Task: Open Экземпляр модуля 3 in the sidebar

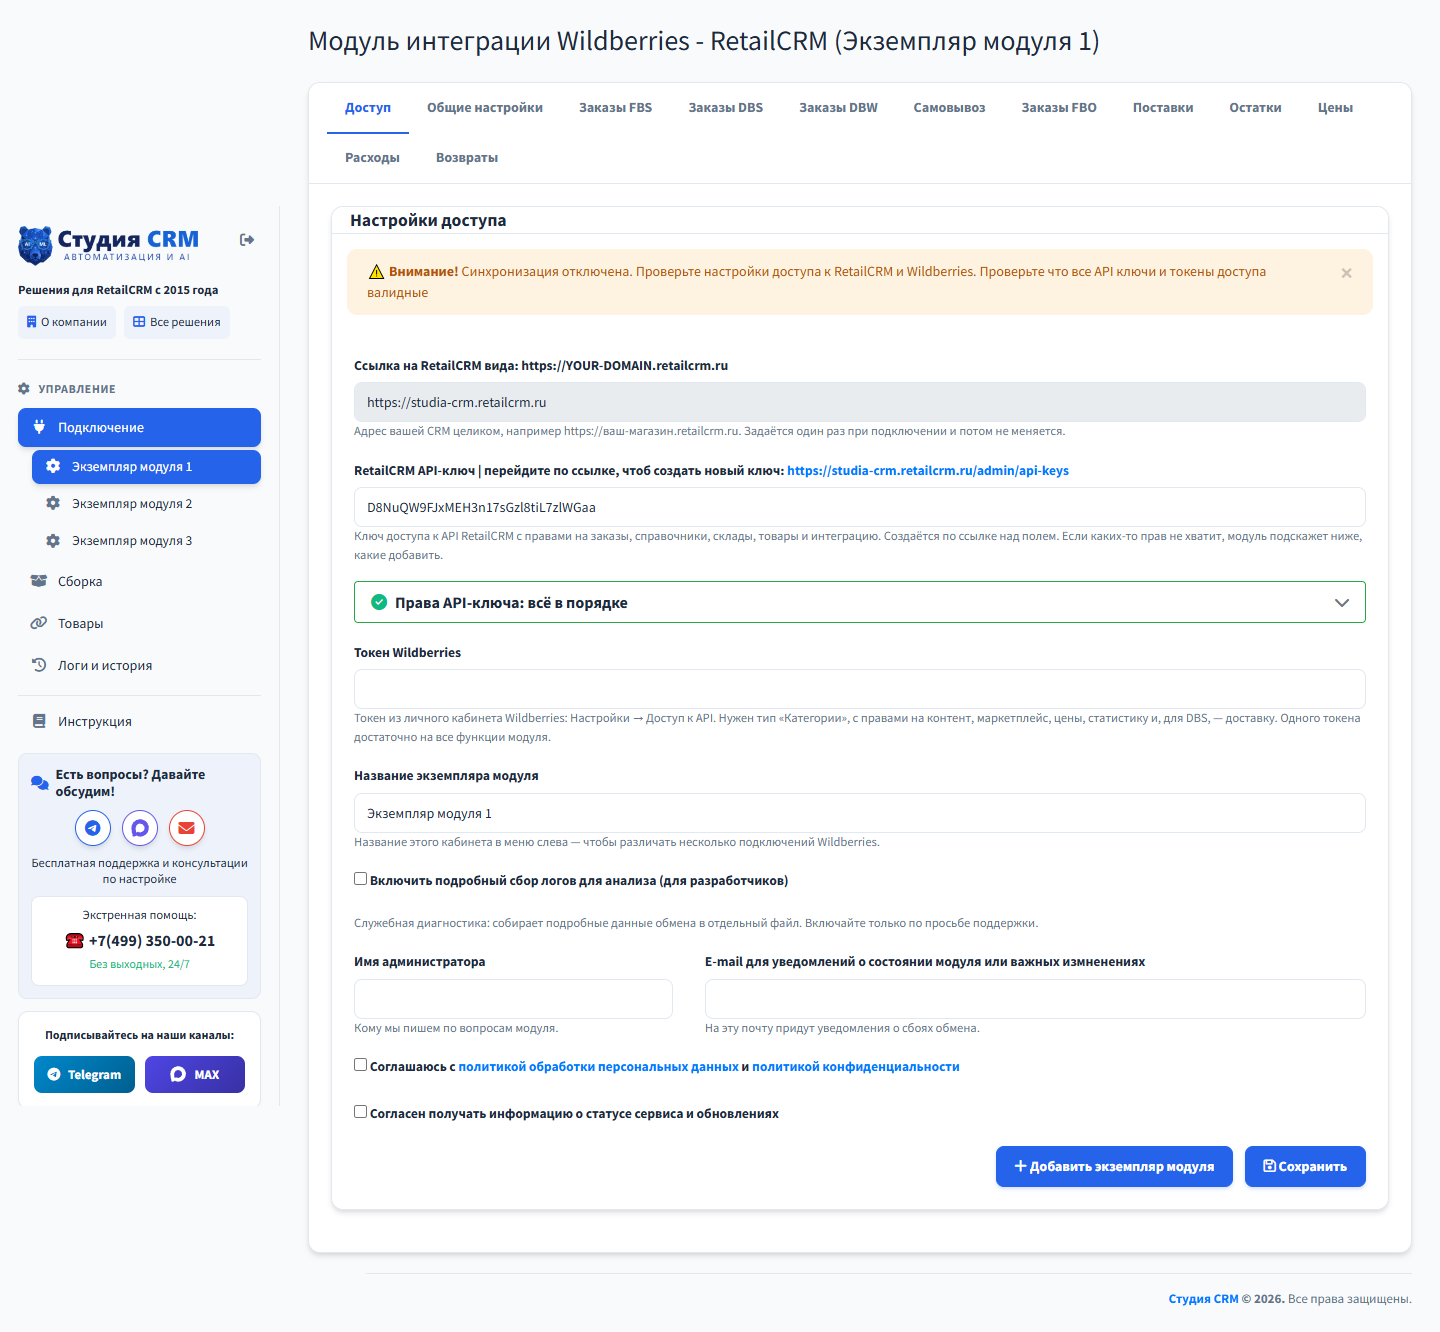Action: (x=146, y=541)
